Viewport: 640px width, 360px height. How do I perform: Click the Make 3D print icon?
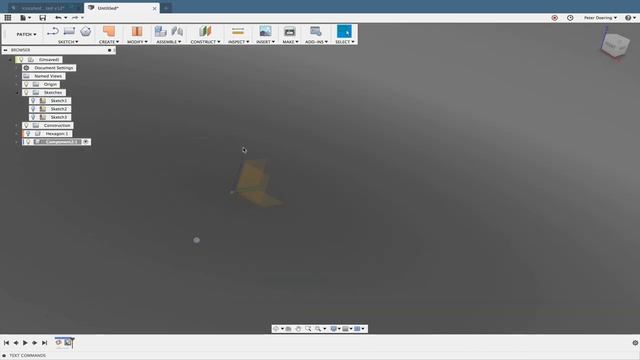[x=290, y=31]
